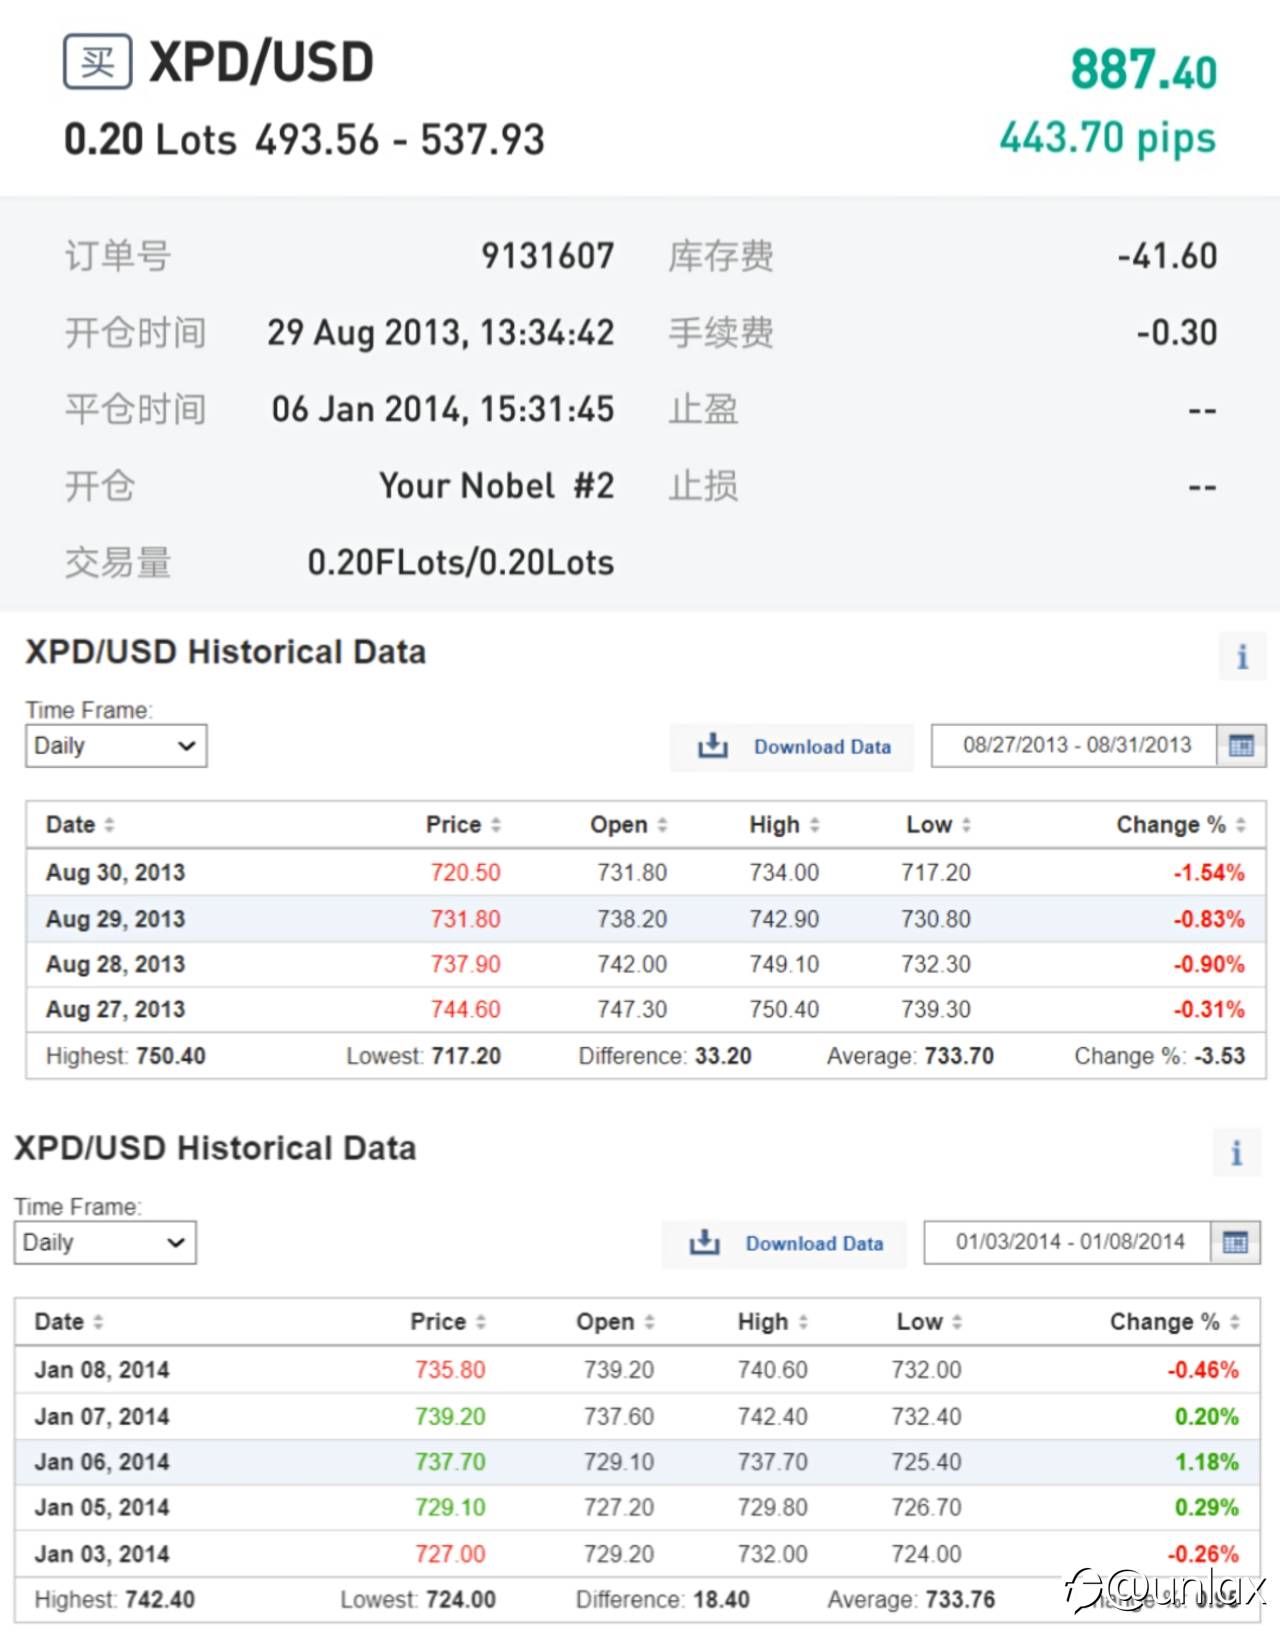Open the second Daily time frame dropdown
Viewport: 1280px width, 1650px height.
(x=105, y=1243)
